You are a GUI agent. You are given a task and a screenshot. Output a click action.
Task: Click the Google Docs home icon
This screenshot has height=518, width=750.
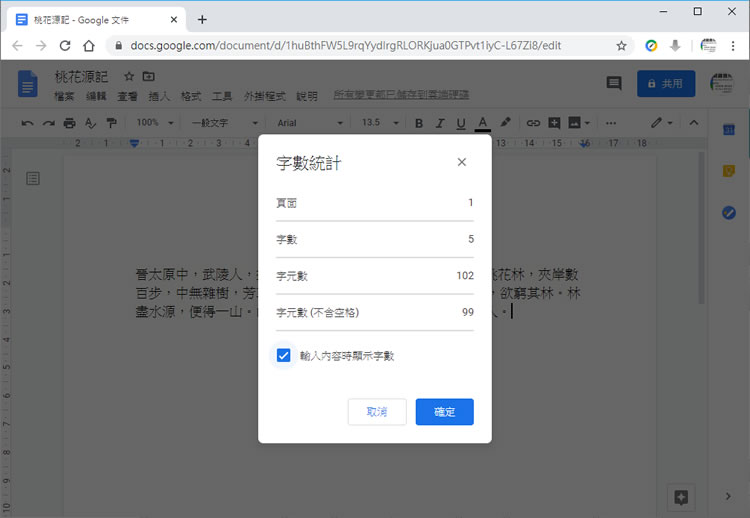(x=28, y=84)
